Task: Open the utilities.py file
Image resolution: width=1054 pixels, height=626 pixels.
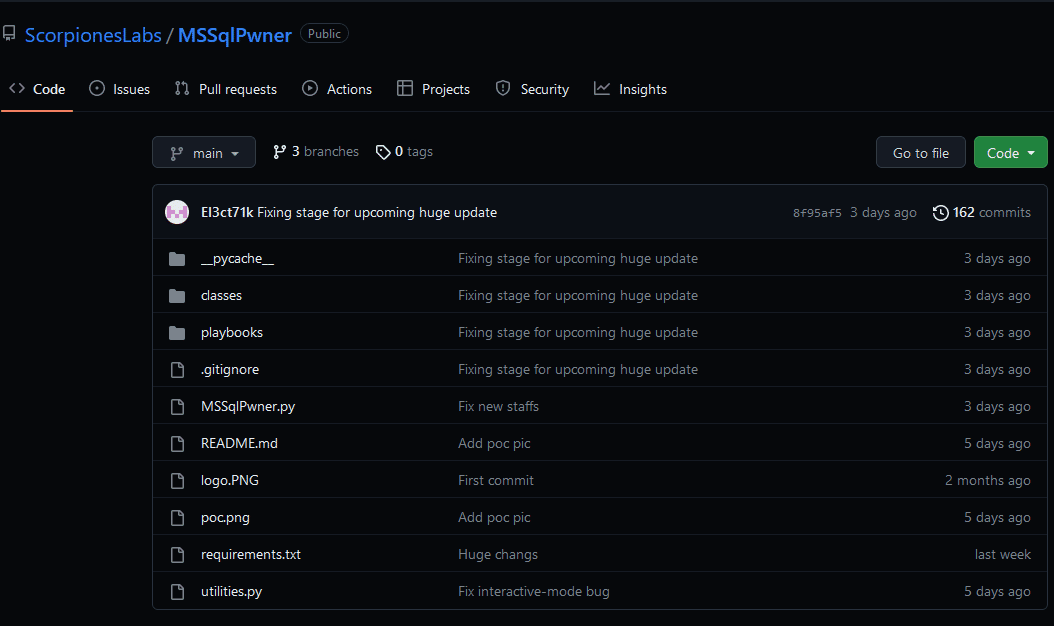Action: coord(231,592)
